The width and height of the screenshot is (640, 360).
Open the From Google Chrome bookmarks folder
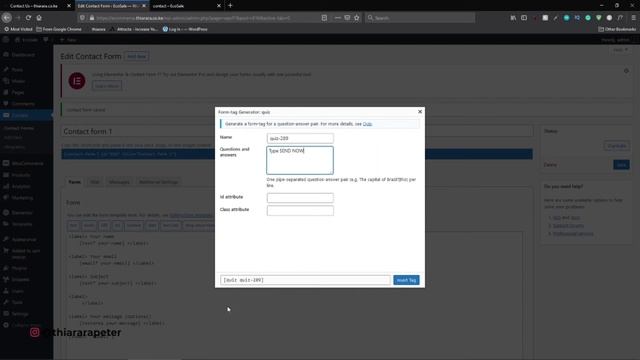pyautogui.click(x=59, y=29)
